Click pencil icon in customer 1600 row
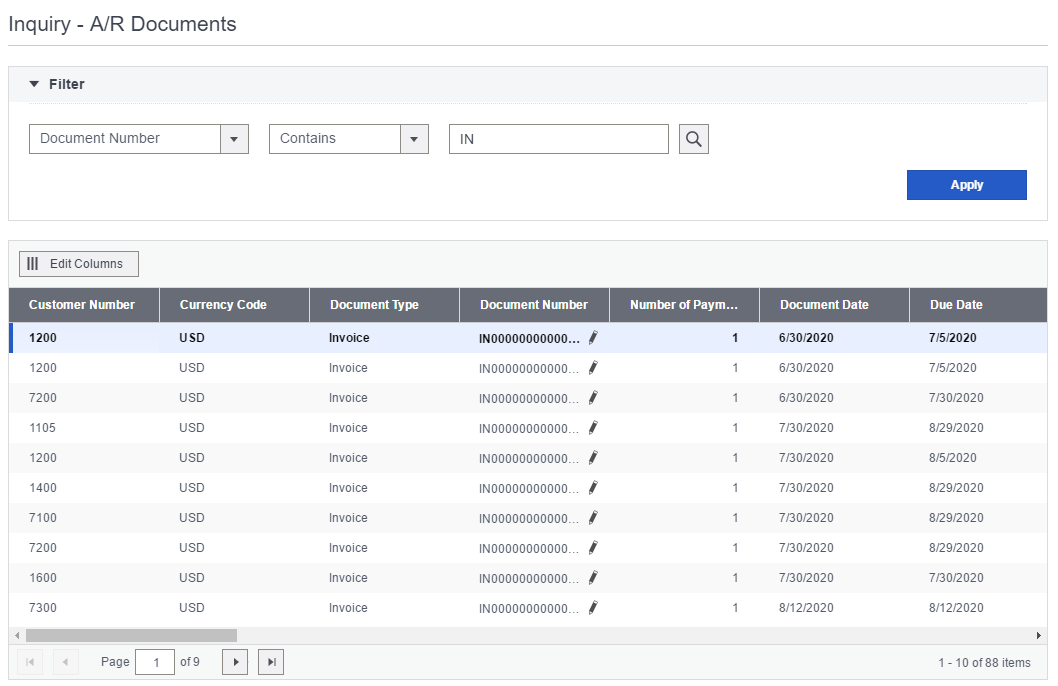Screen dimensions: 1058x686 [x=593, y=578]
